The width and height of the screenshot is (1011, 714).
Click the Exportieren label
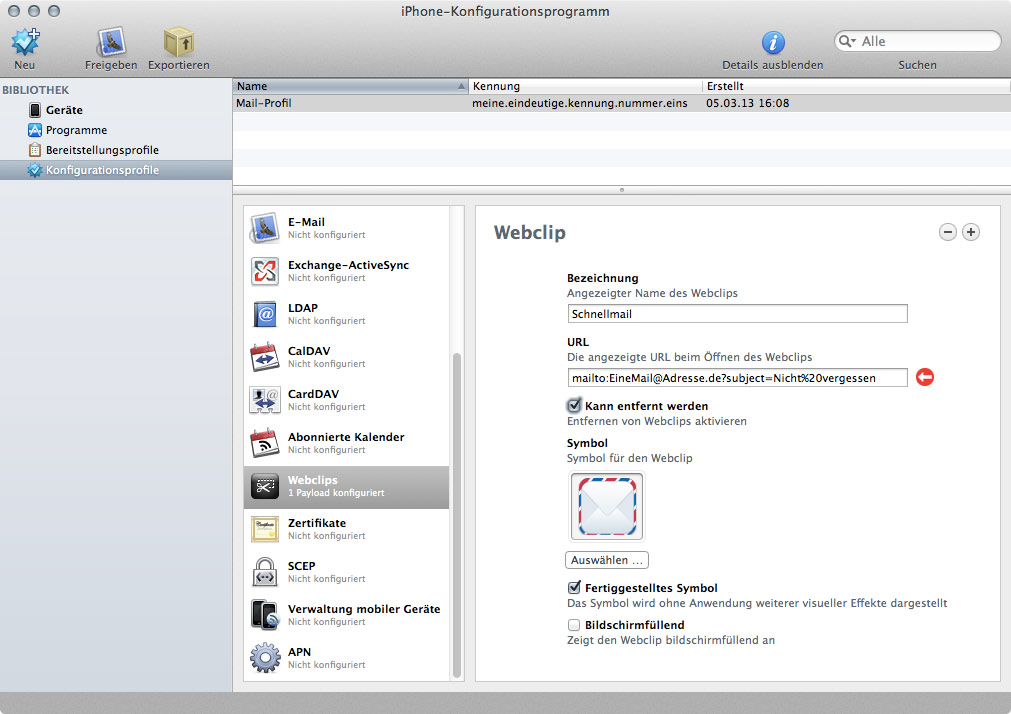pos(179,65)
